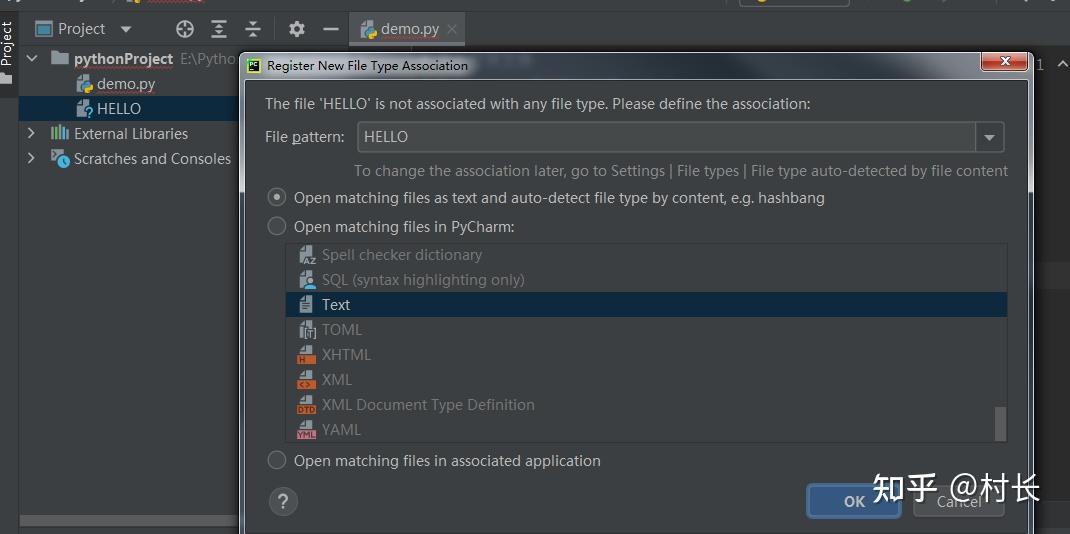1070x534 pixels.
Task: Open the File pattern dropdown arrow
Action: click(x=990, y=137)
